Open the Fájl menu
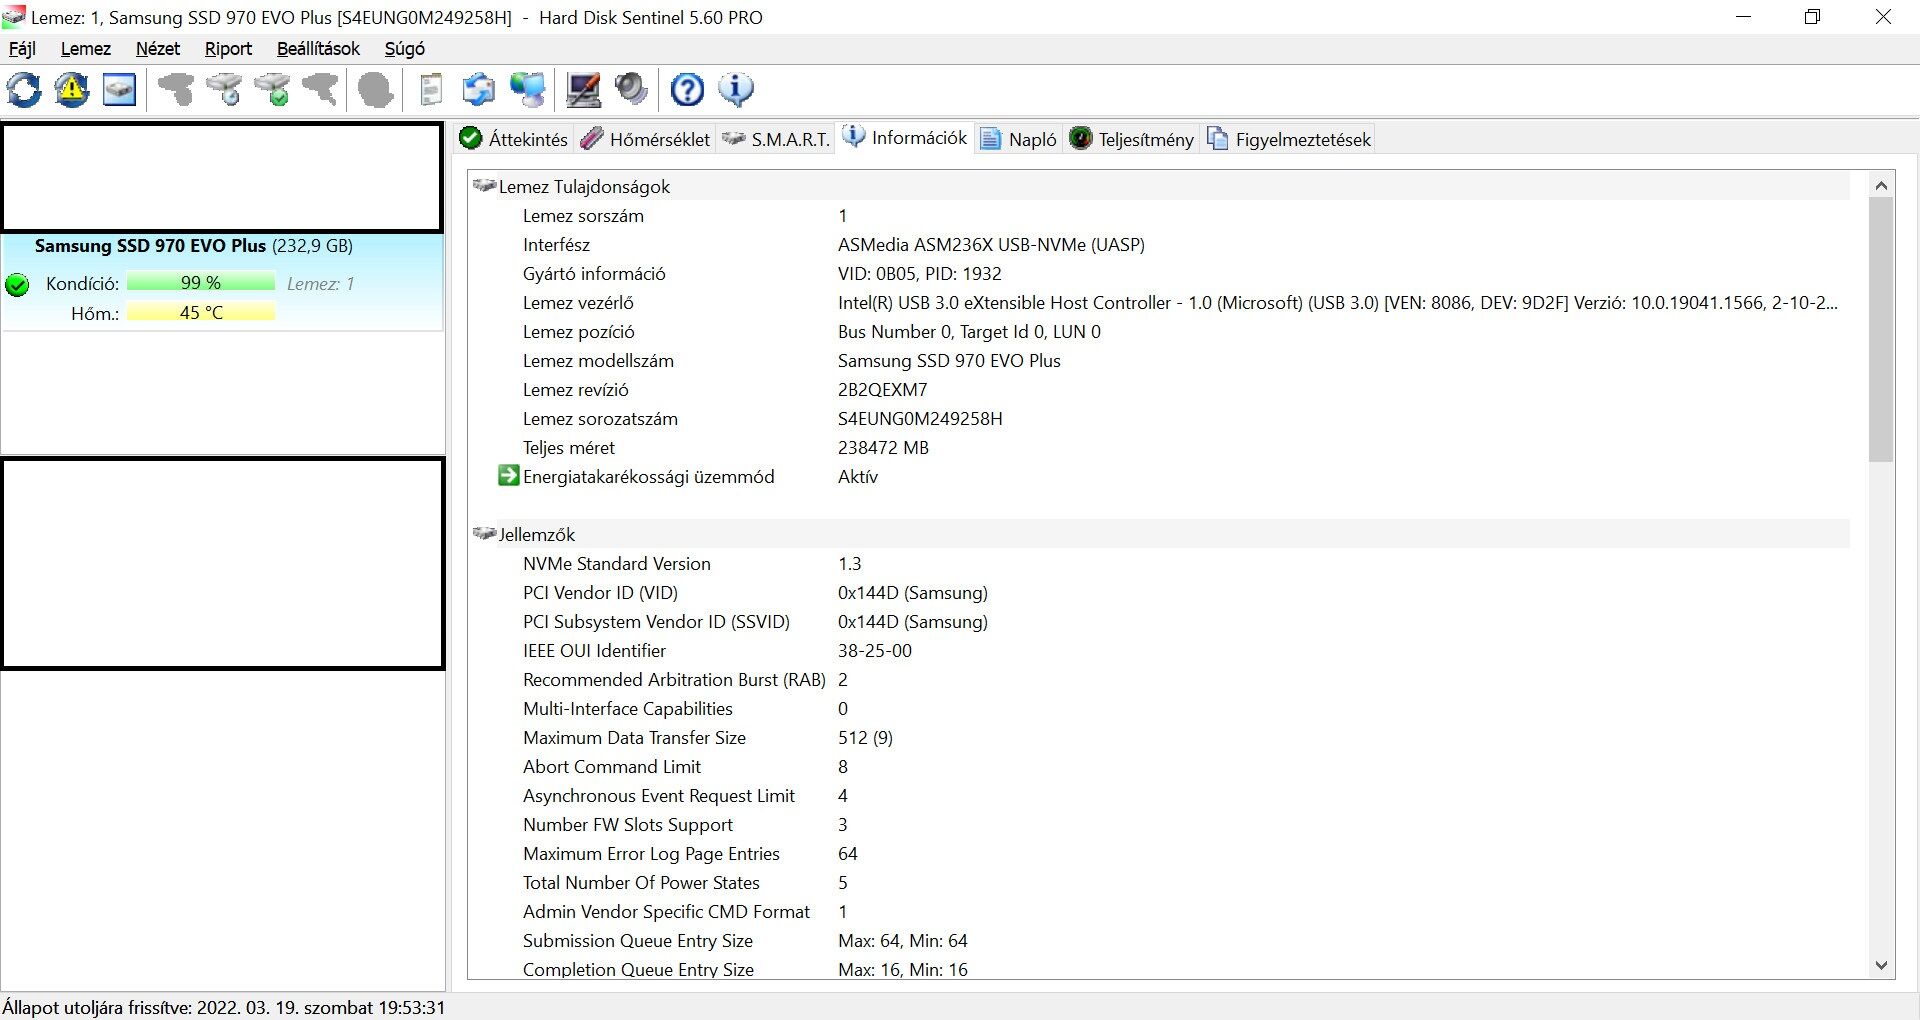 [22, 49]
